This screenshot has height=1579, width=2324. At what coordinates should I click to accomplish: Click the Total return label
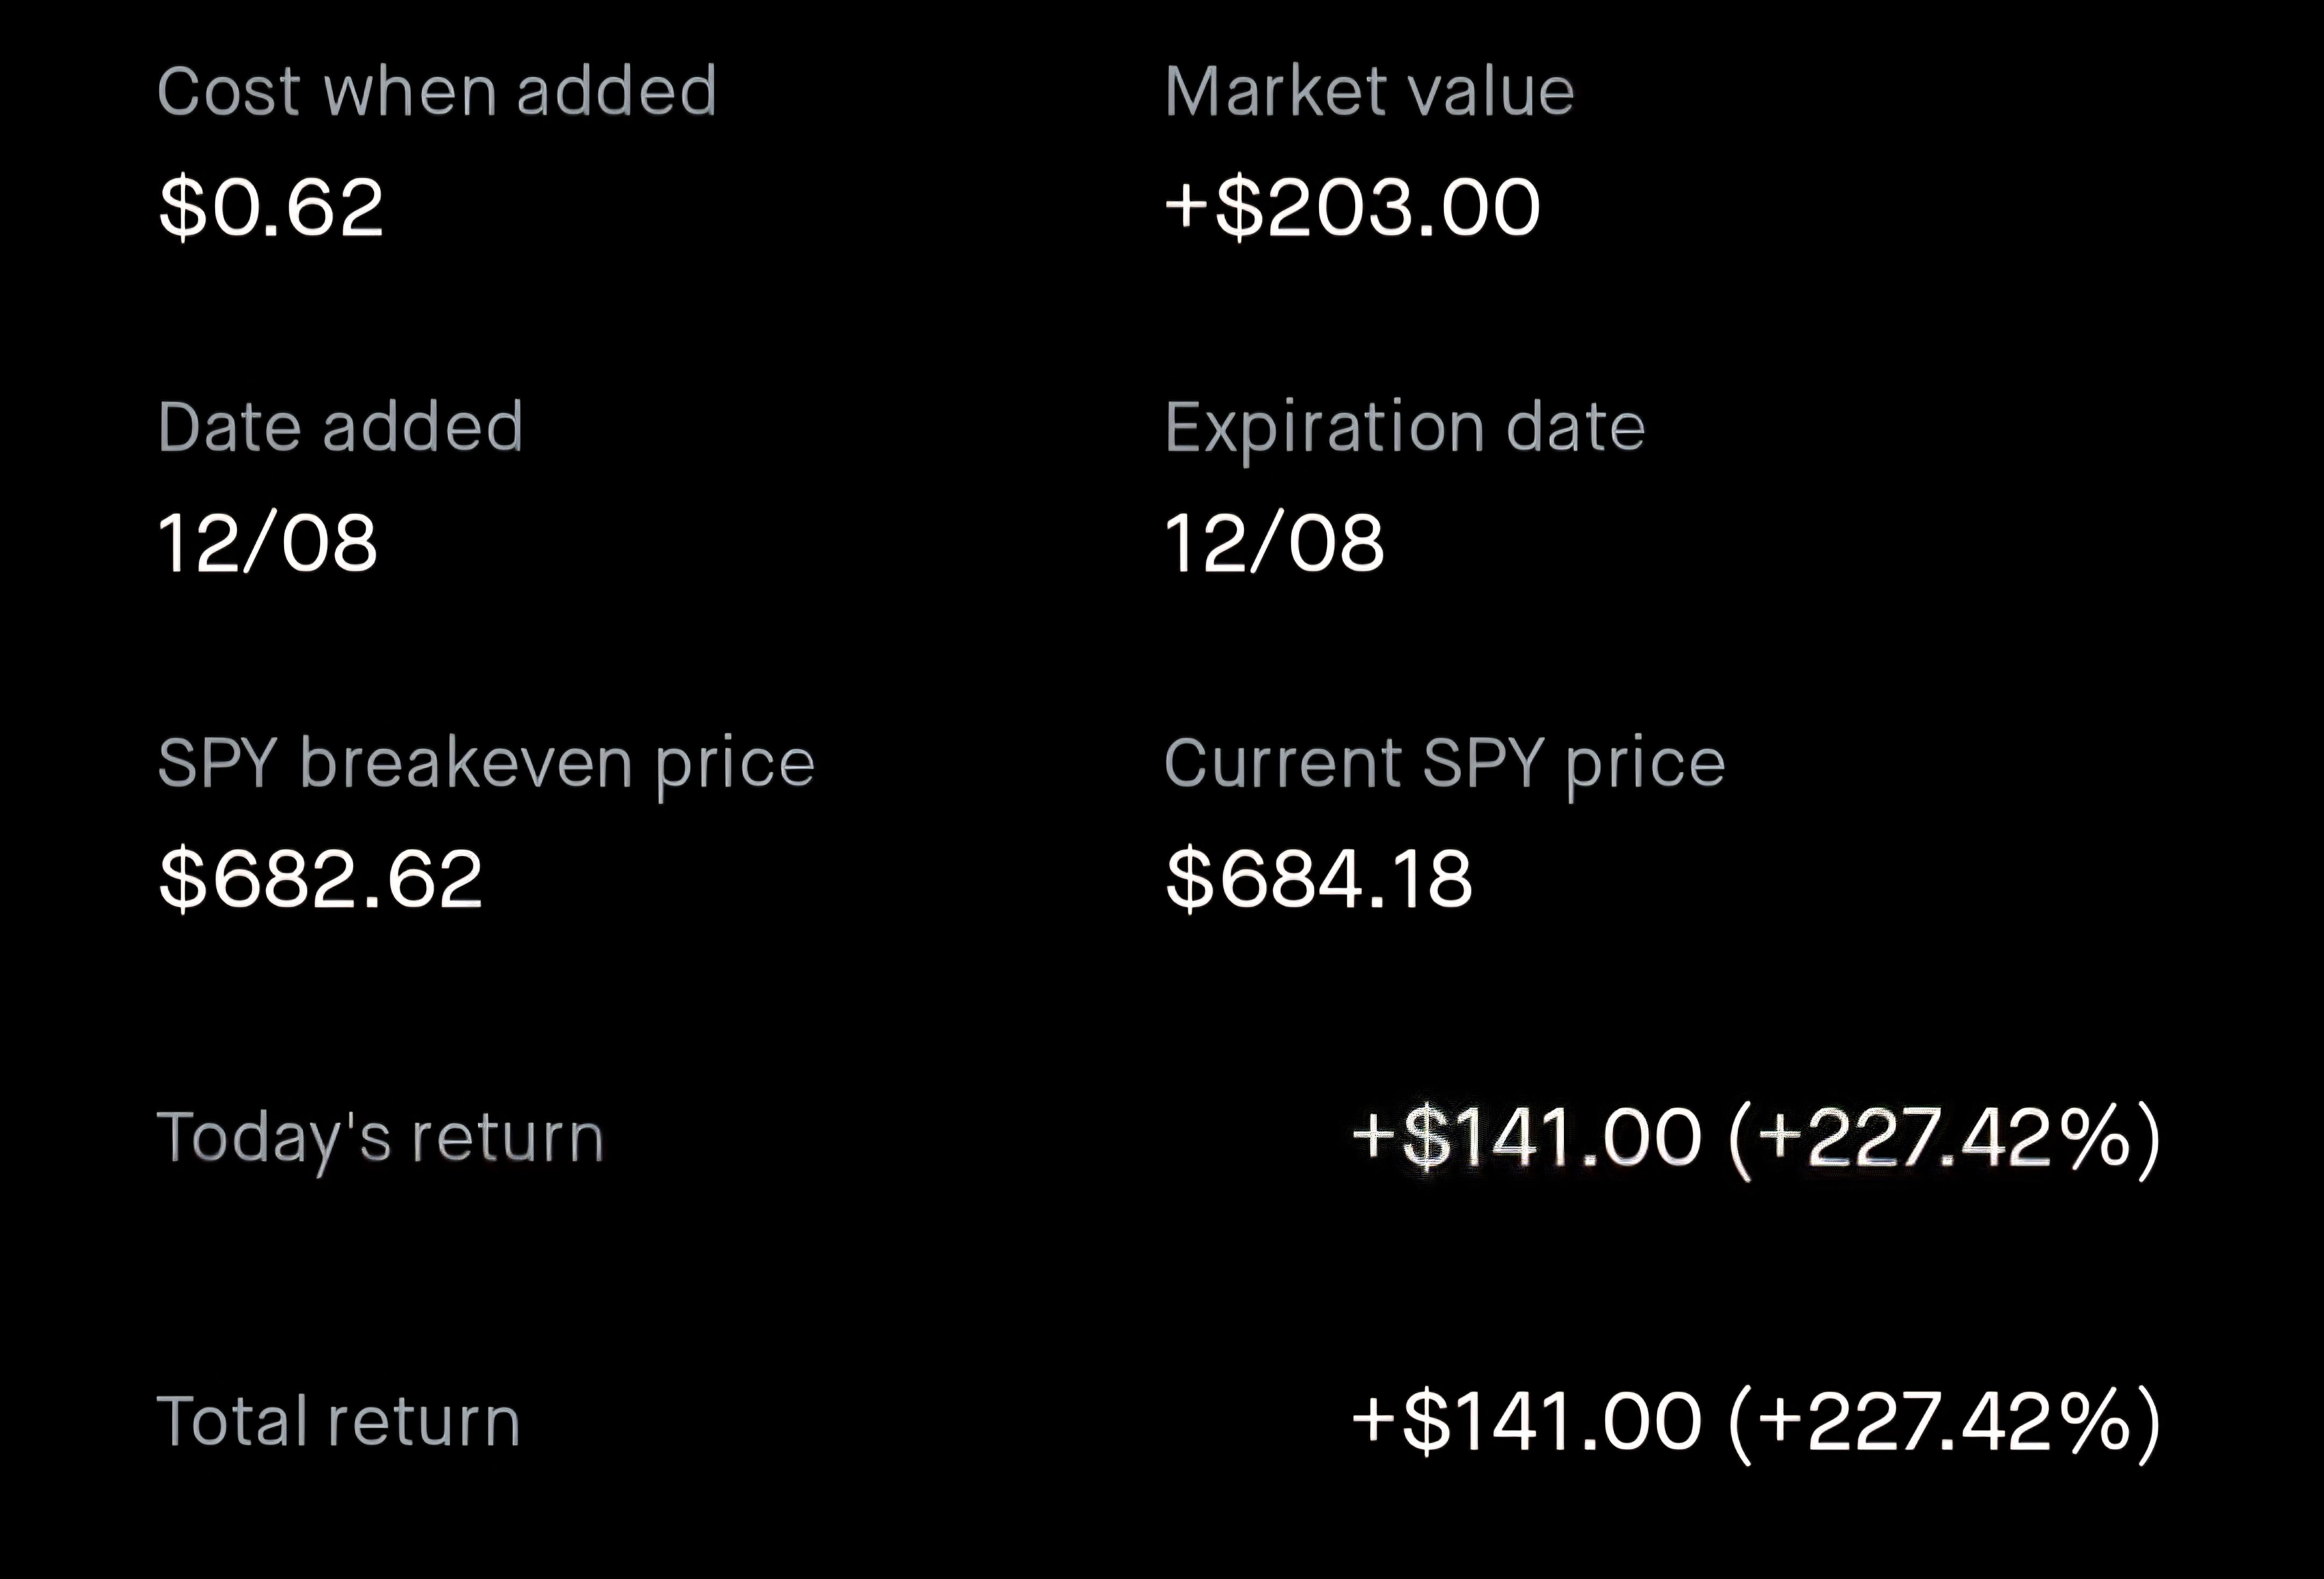tap(338, 1421)
